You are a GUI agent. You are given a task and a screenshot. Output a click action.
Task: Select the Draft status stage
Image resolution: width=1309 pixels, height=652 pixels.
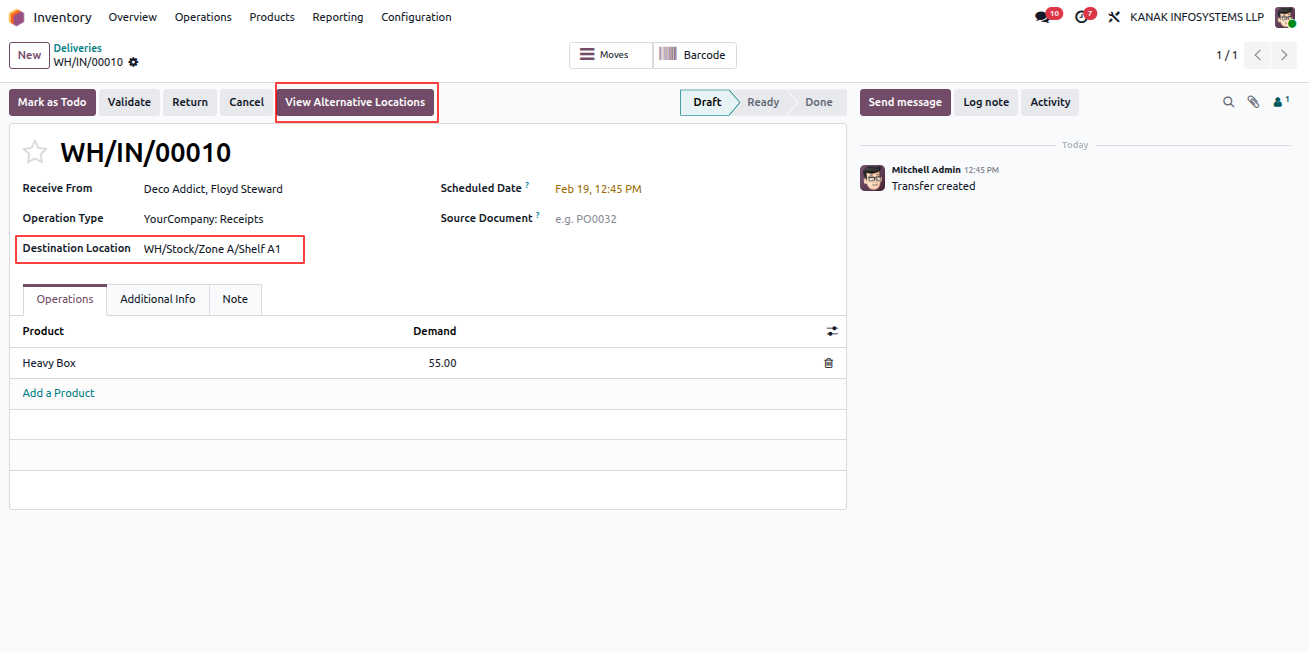click(x=707, y=102)
